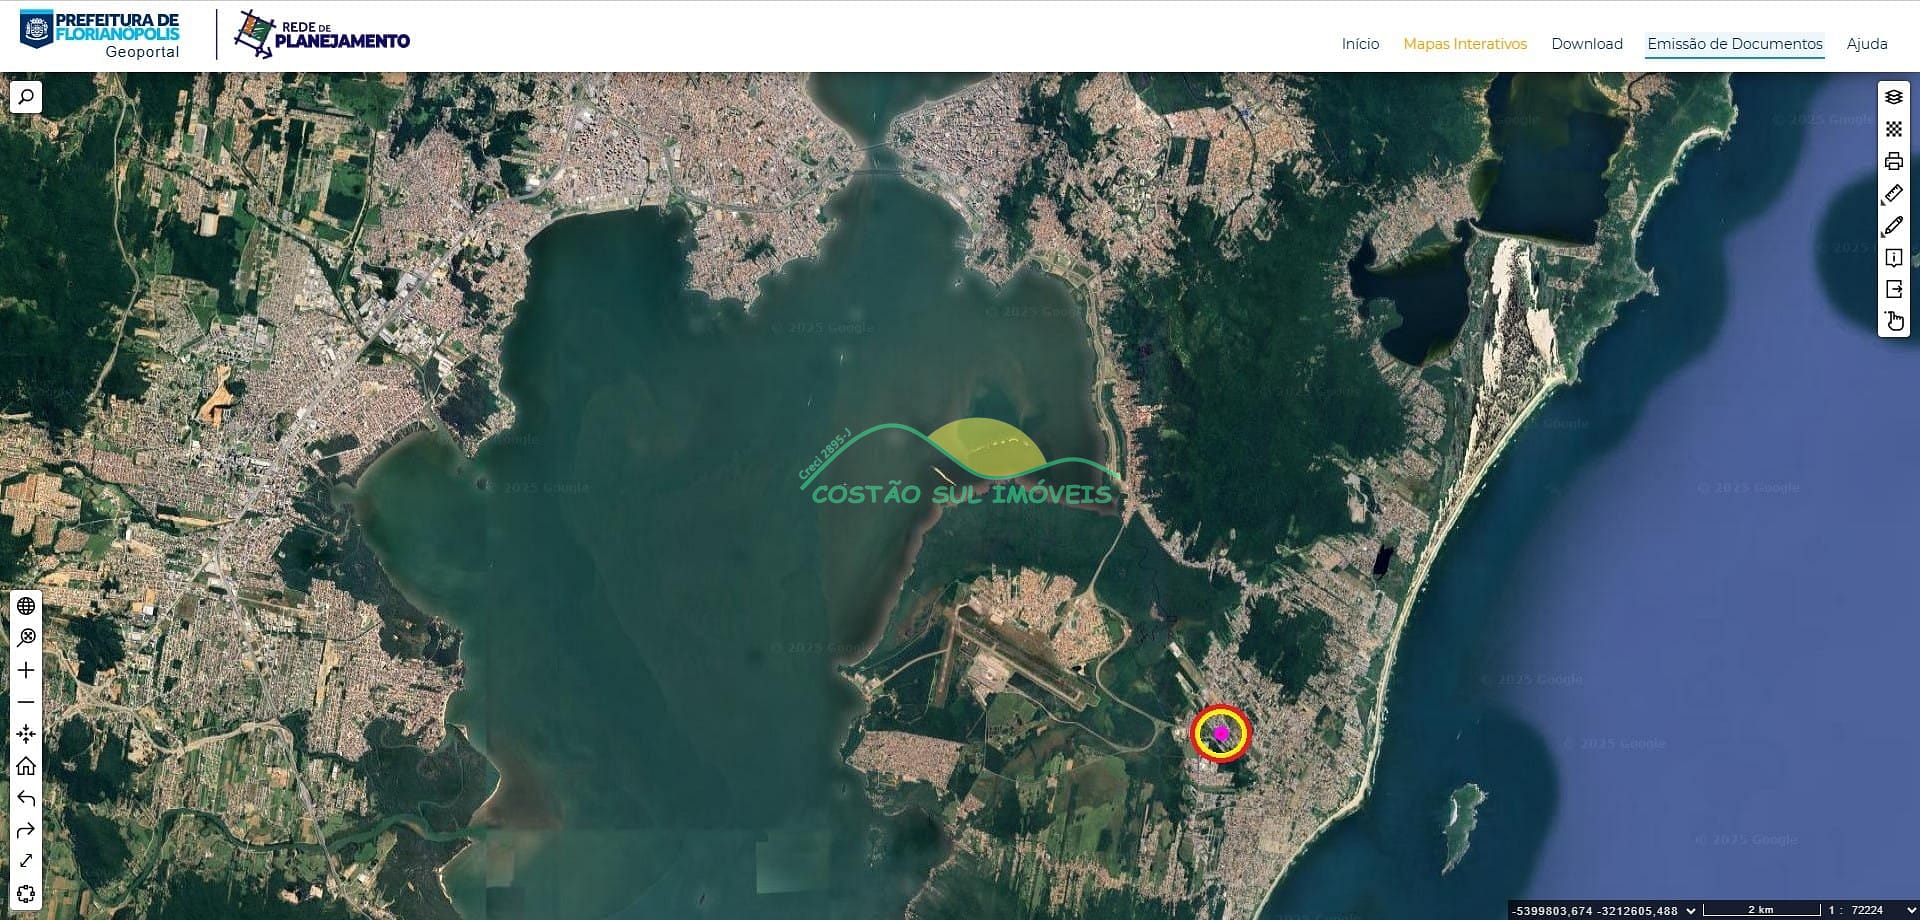Open the map scale dropdown arrow

[x=1911, y=910]
